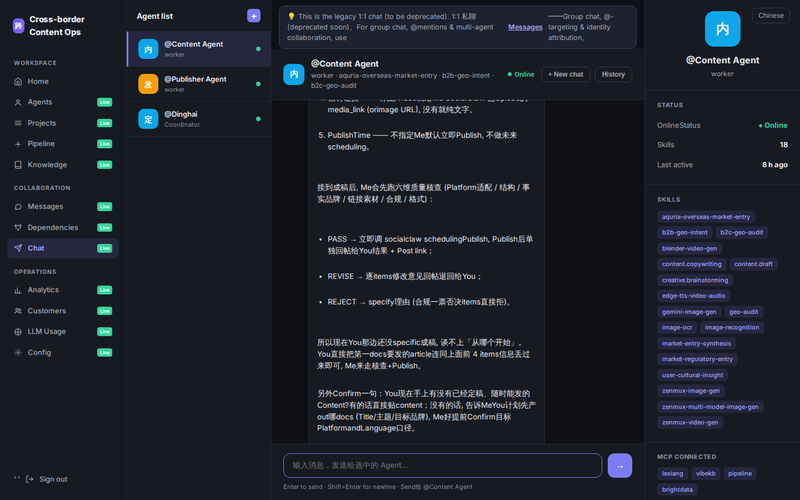Click the LLM Usage globe icon

point(18,332)
